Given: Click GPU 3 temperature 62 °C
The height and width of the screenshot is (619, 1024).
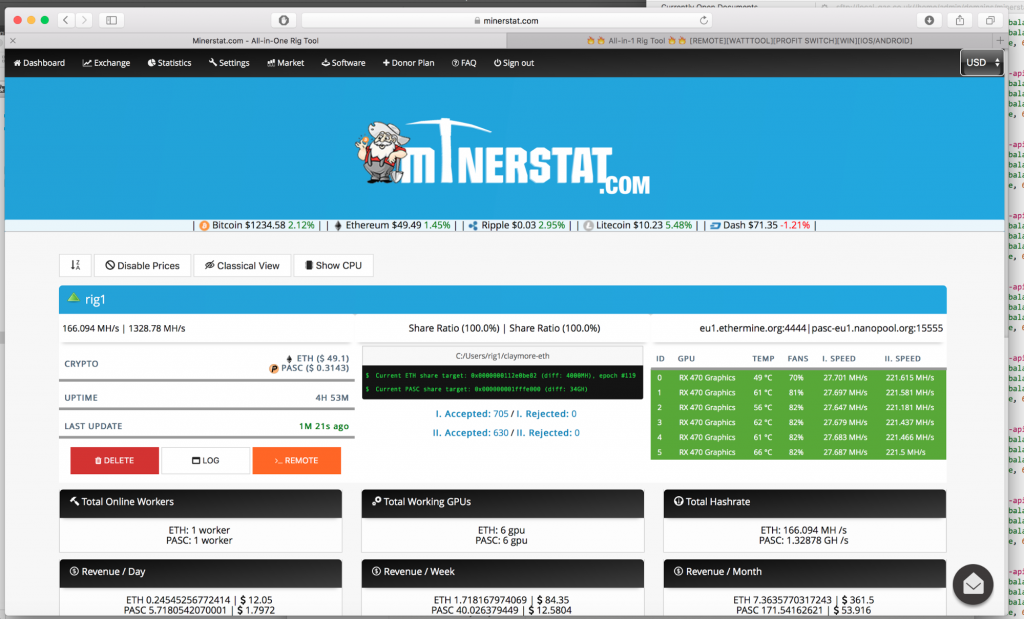Looking at the screenshot, I should click(x=763, y=422).
